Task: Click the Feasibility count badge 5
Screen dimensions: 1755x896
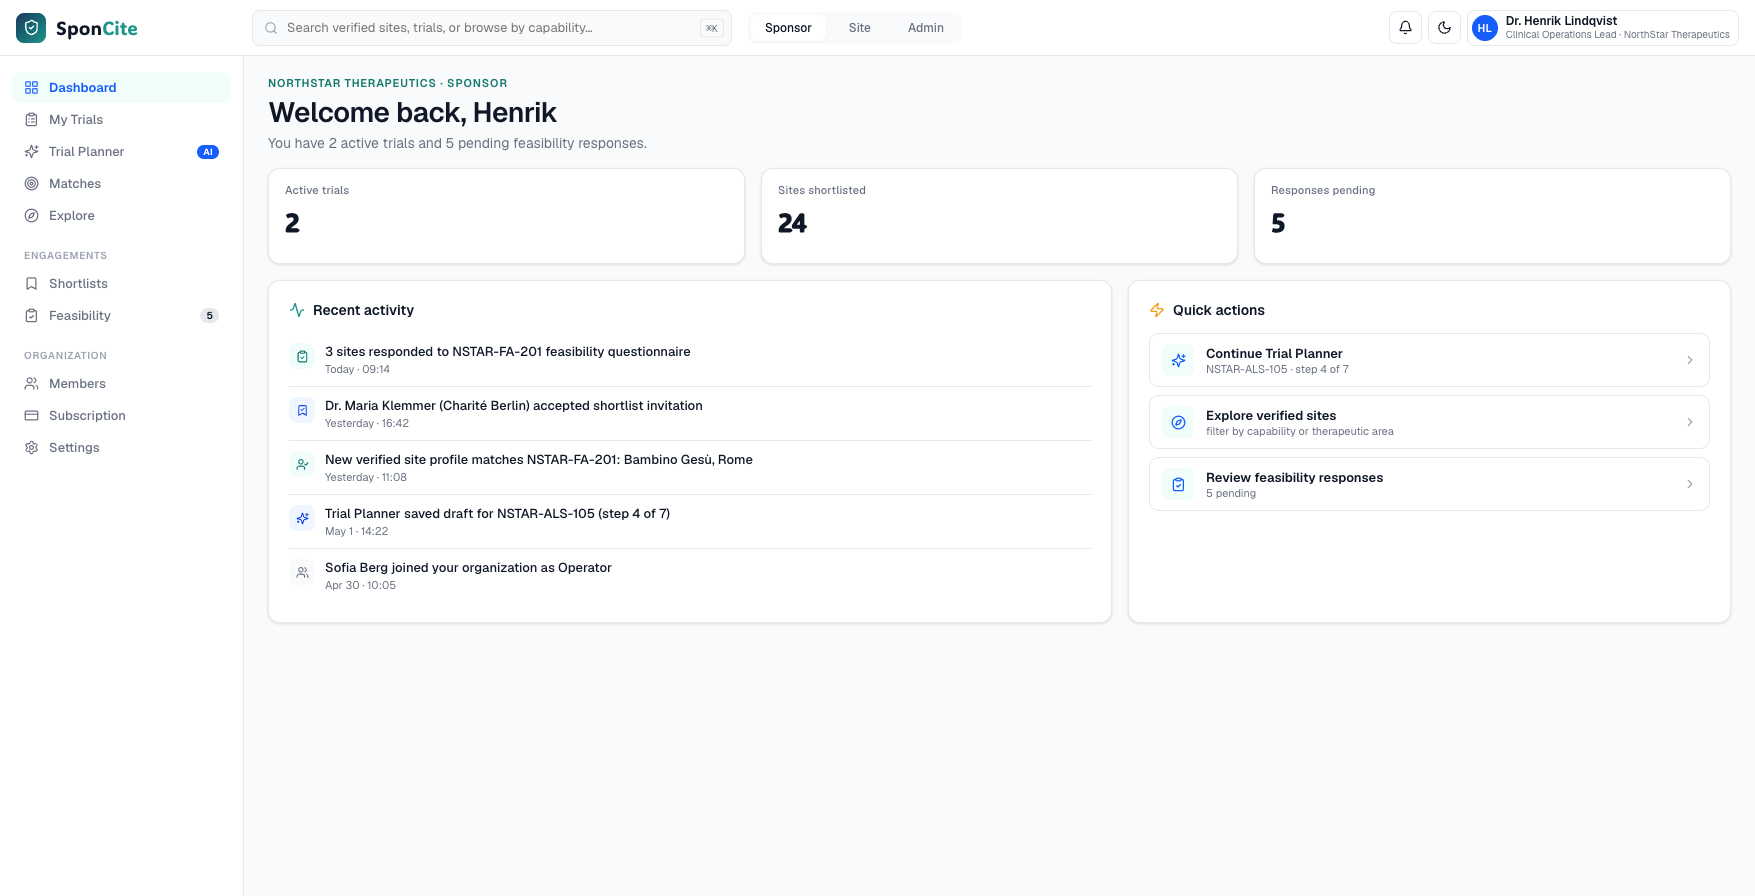Action: [x=209, y=316]
